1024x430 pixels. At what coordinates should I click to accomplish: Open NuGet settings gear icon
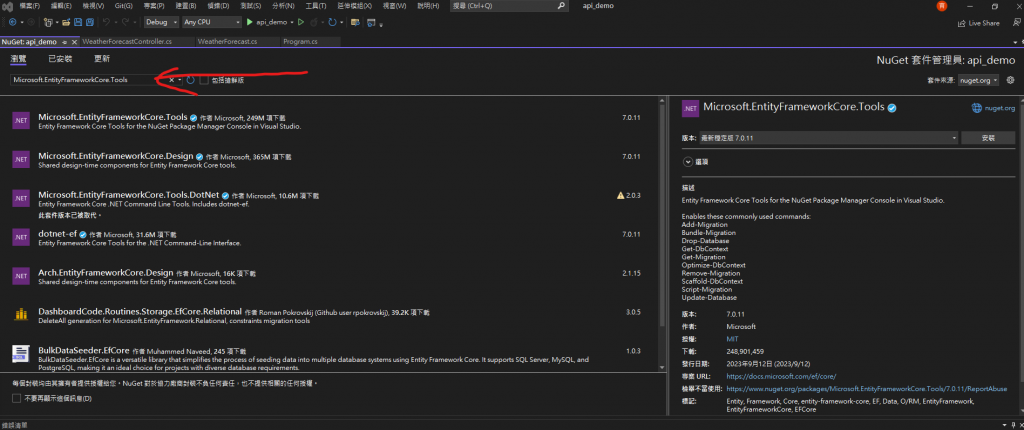[x=1010, y=80]
